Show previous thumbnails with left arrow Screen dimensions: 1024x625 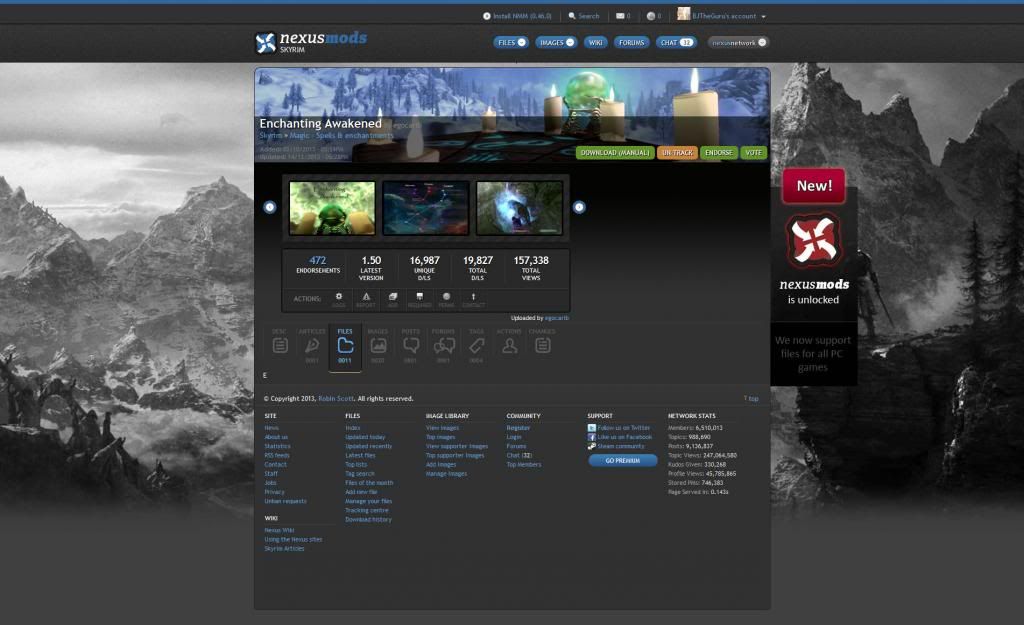[x=270, y=207]
